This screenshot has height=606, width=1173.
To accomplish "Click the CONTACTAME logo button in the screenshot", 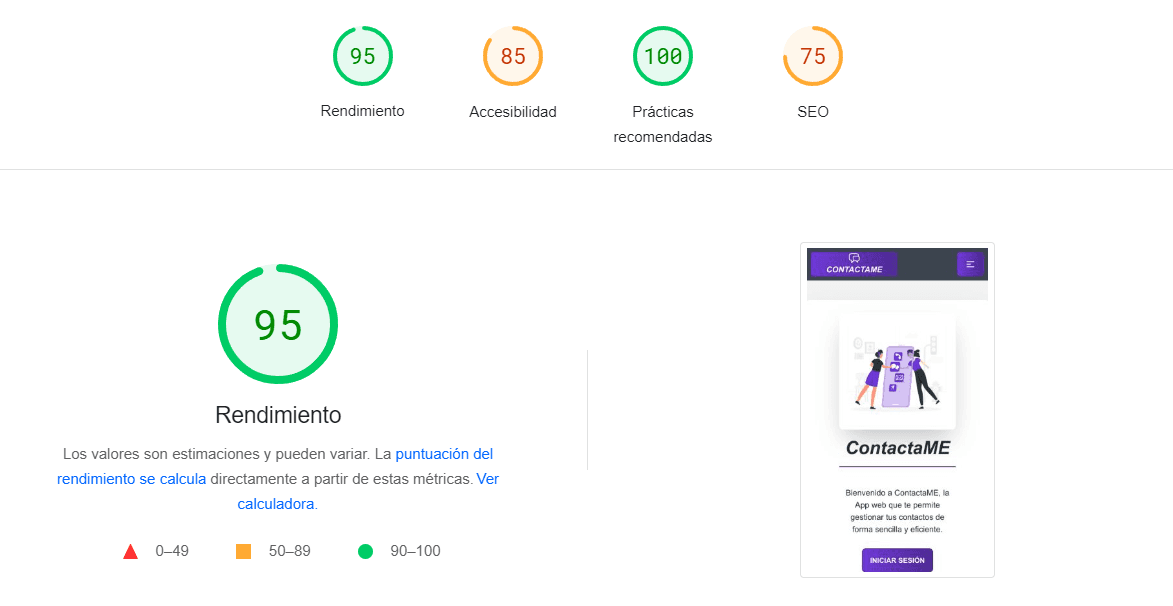I will click(854, 264).
